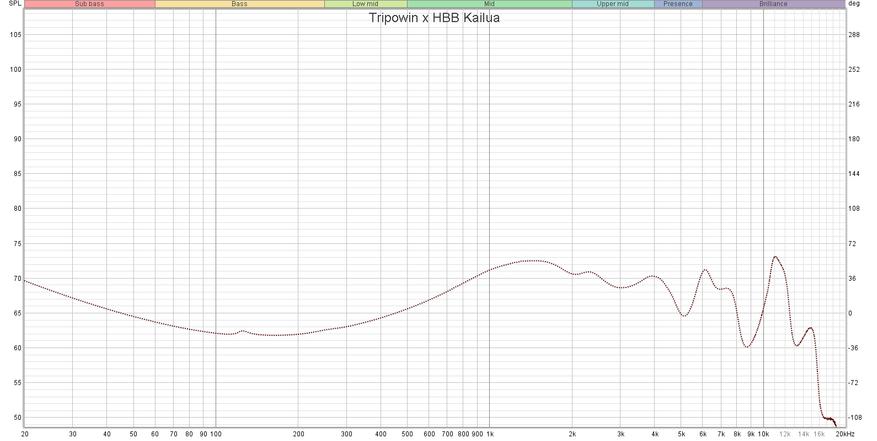Image resolution: width=877 pixels, height=441 pixels.
Task: Select the 65 SPL axis value
Action: pyautogui.click(x=17, y=313)
